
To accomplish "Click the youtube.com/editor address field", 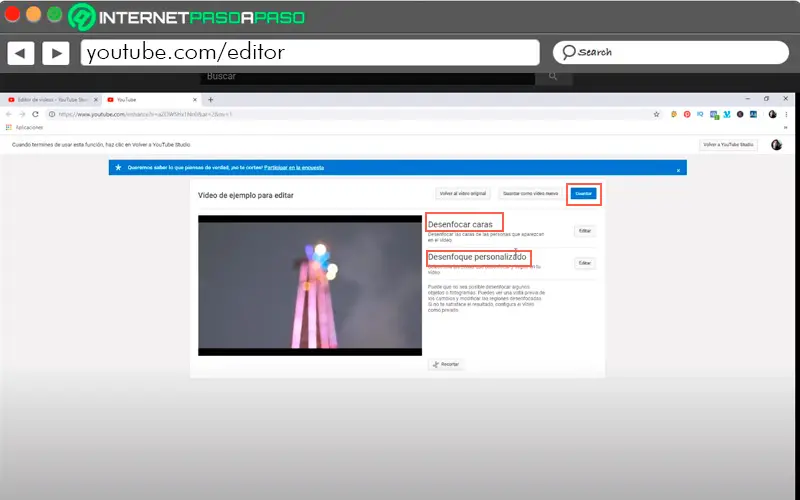I will coord(310,53).
